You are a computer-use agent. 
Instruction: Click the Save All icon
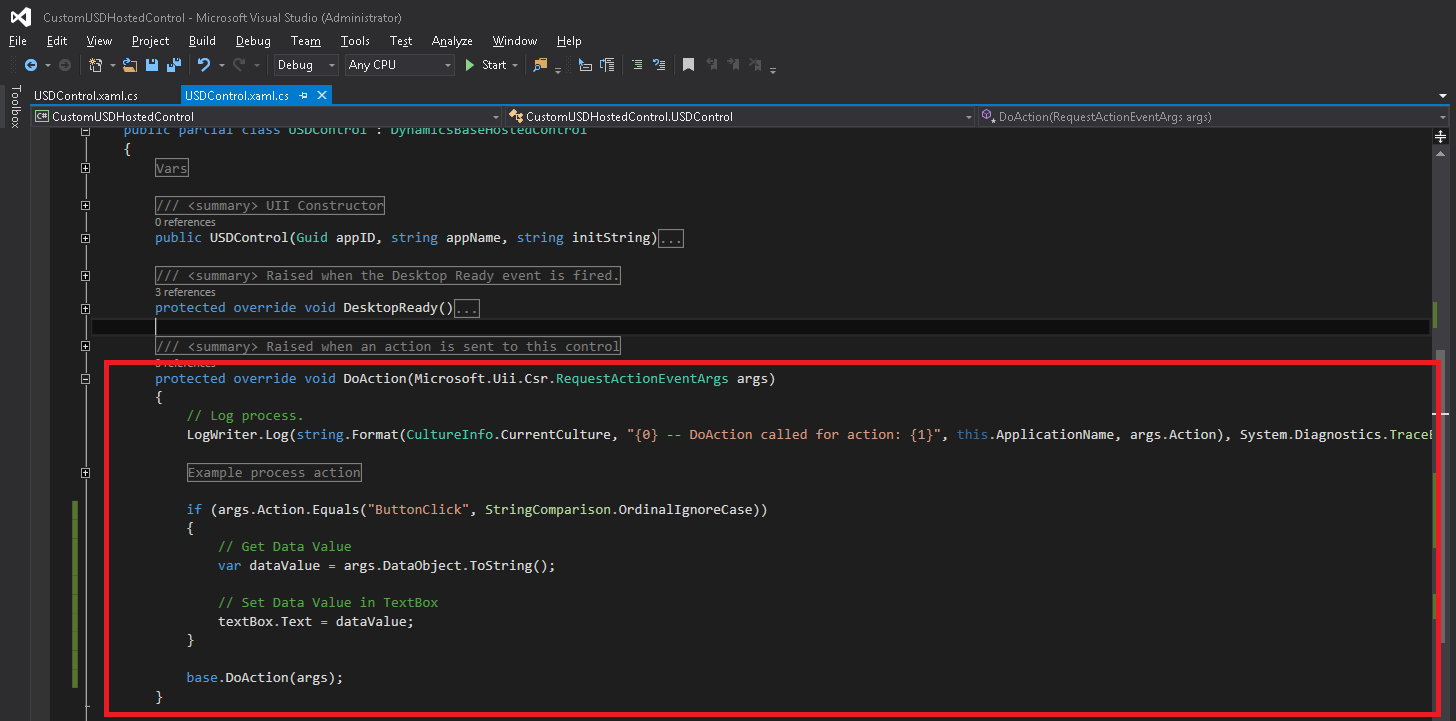pyautogui.click(x=173, y=65)
